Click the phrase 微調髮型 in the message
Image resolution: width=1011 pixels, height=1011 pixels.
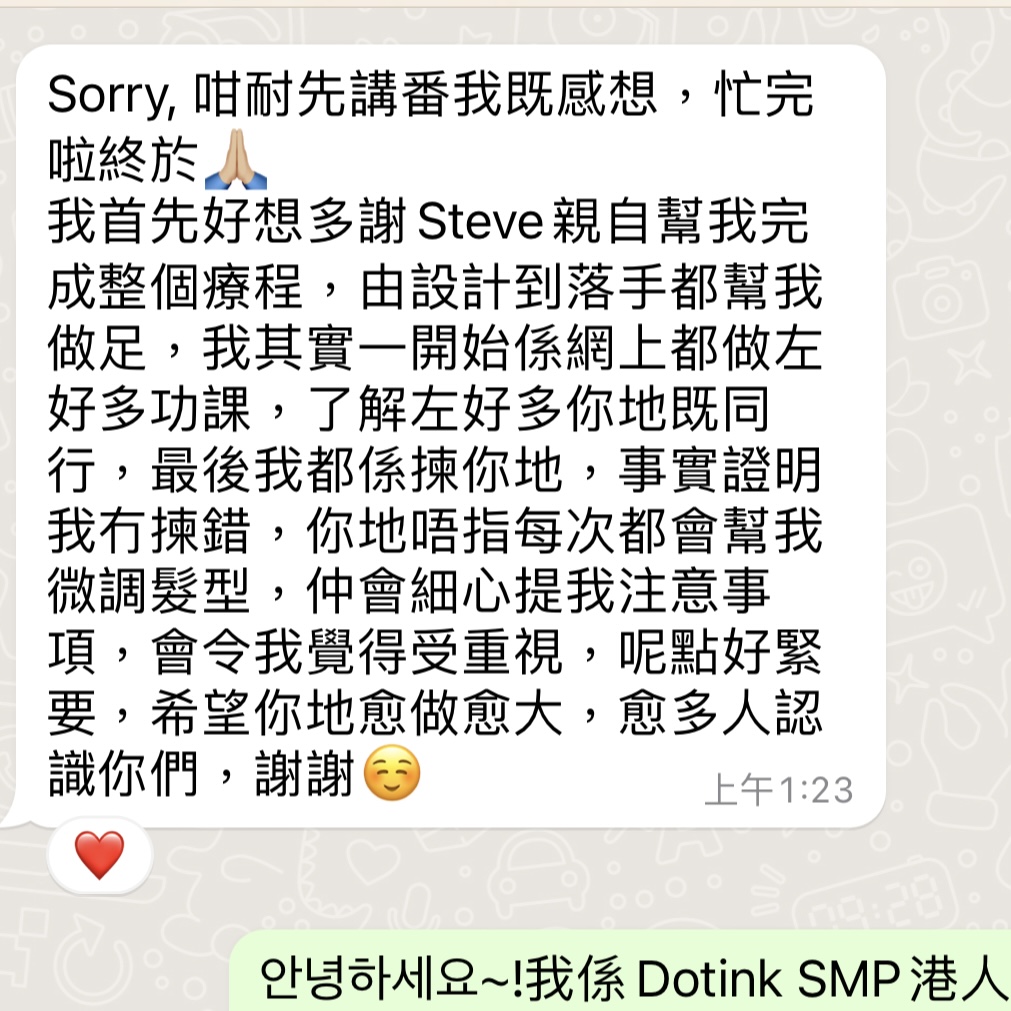[149, 592]
